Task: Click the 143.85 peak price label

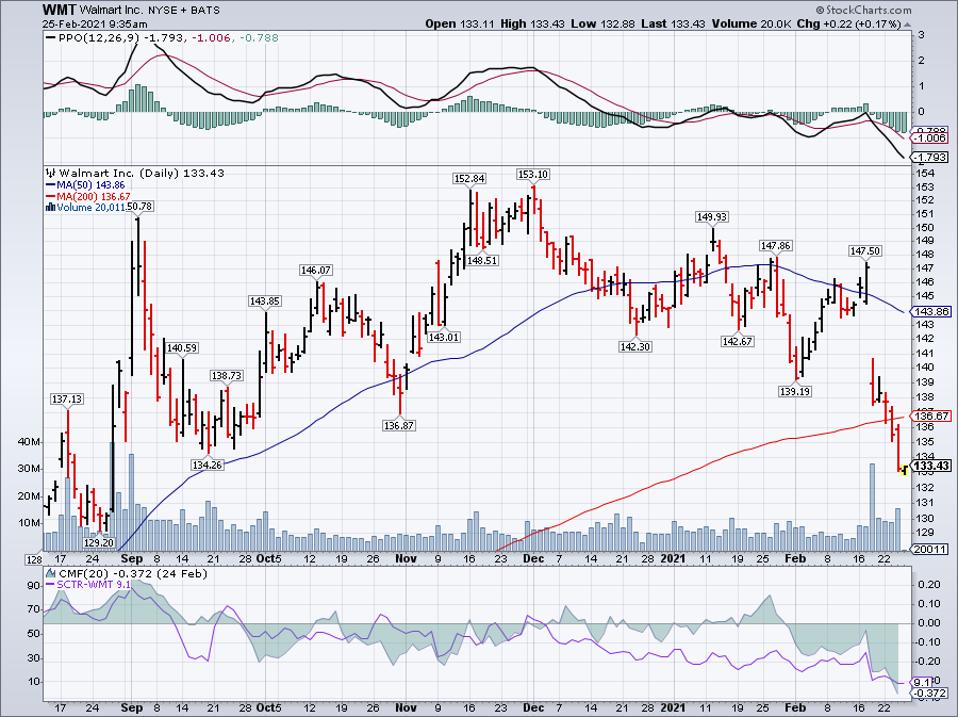Action: coord(265,301)
